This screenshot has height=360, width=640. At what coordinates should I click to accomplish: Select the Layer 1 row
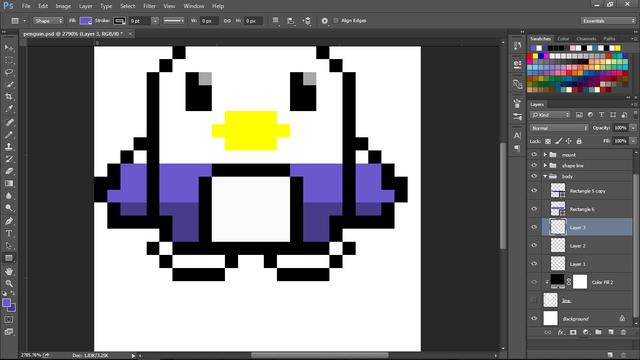(587, 264)
